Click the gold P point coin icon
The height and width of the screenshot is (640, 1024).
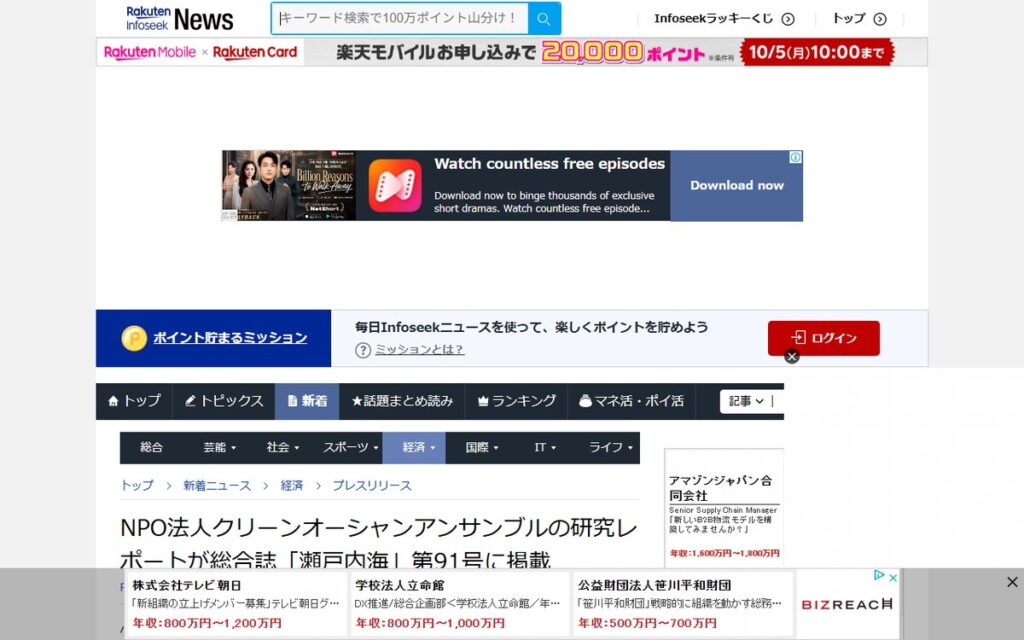point(134,338)
